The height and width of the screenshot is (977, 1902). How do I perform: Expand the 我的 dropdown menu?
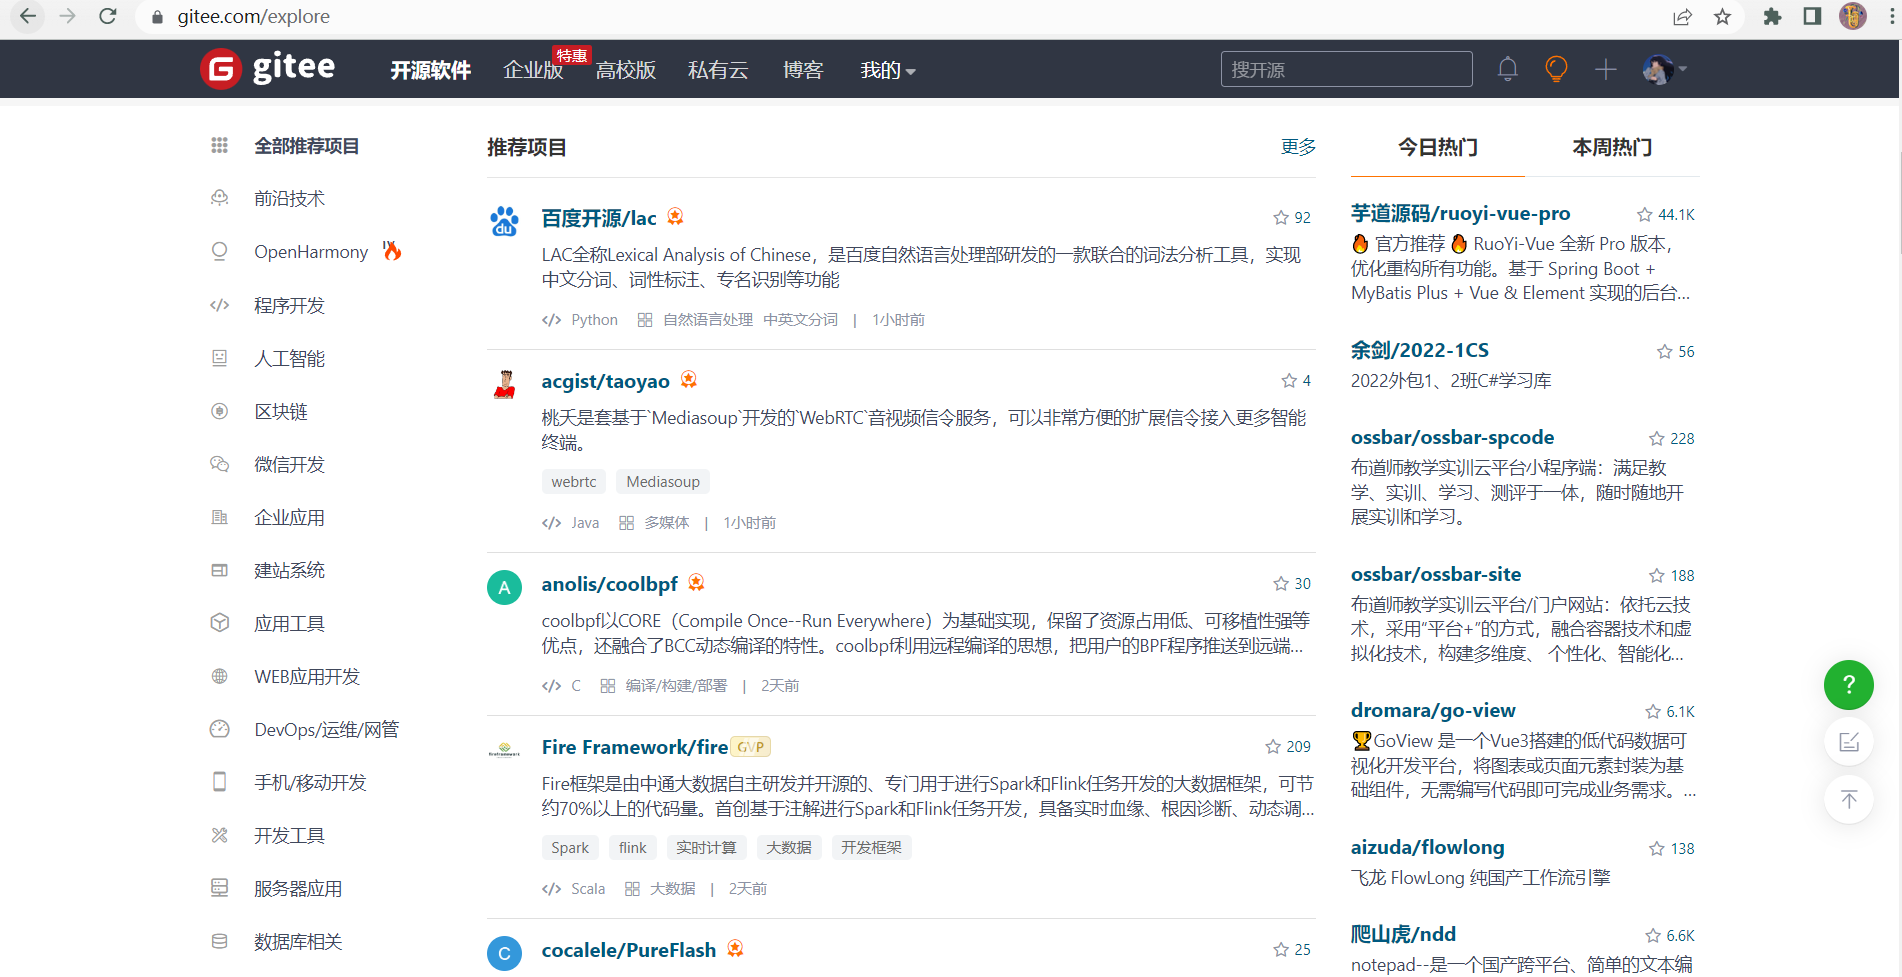(x=887, y=70)
